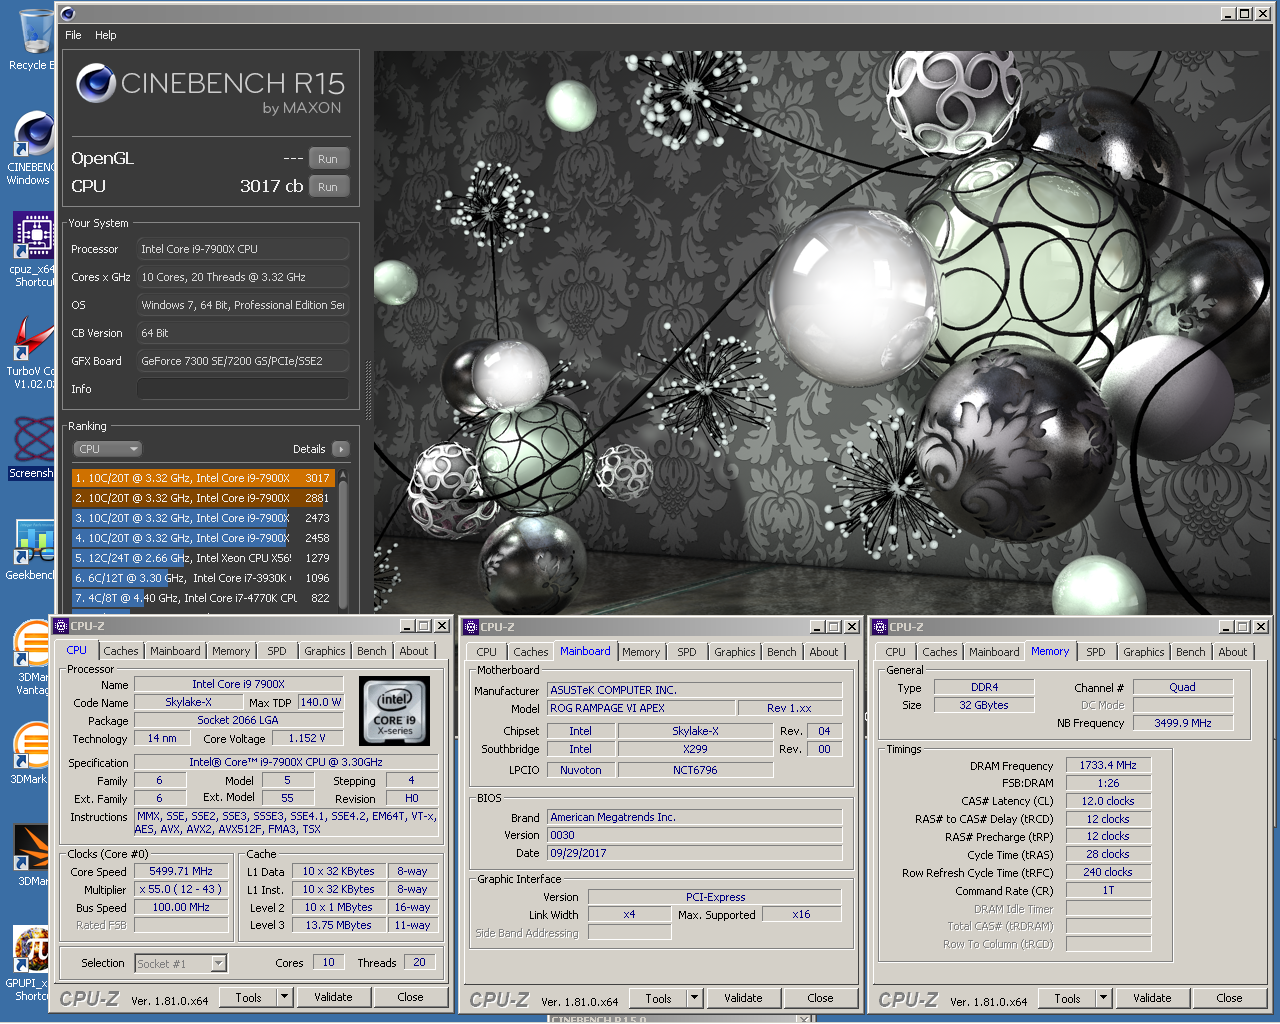Select ranking row 1 with score 3017

pos(204,478)
